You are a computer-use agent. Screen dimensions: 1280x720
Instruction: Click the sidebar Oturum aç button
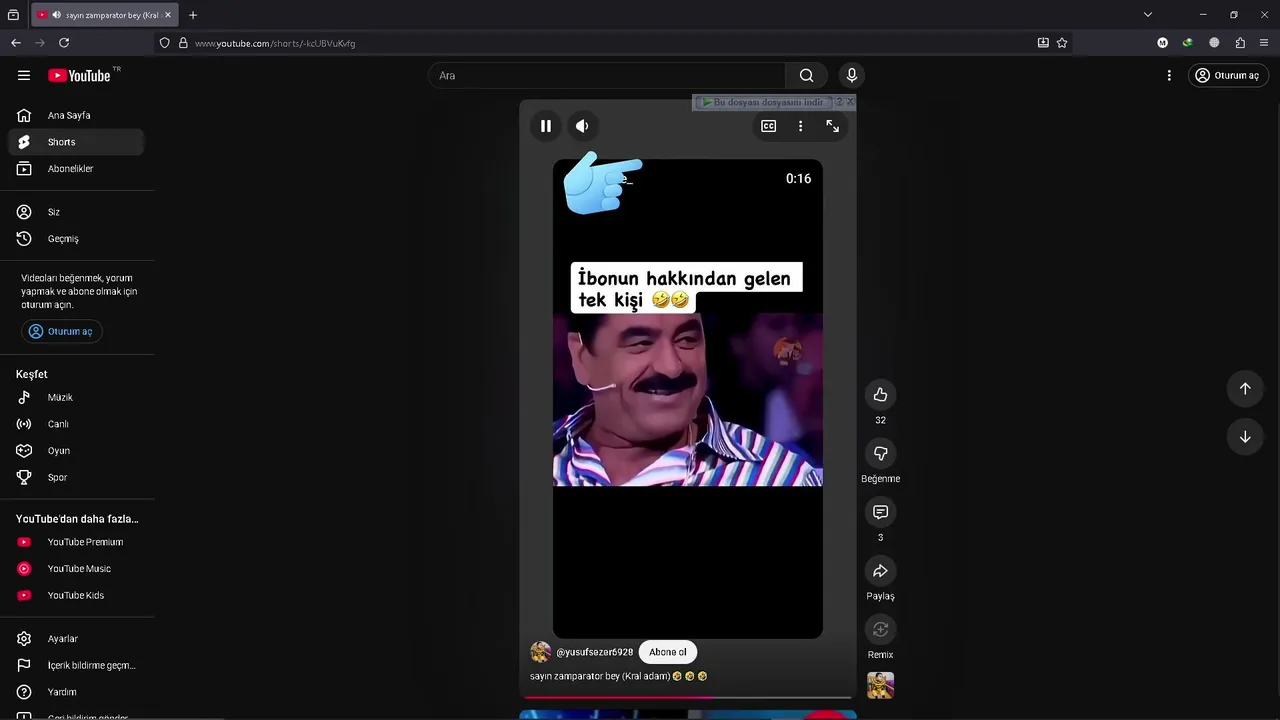point(61,331)
